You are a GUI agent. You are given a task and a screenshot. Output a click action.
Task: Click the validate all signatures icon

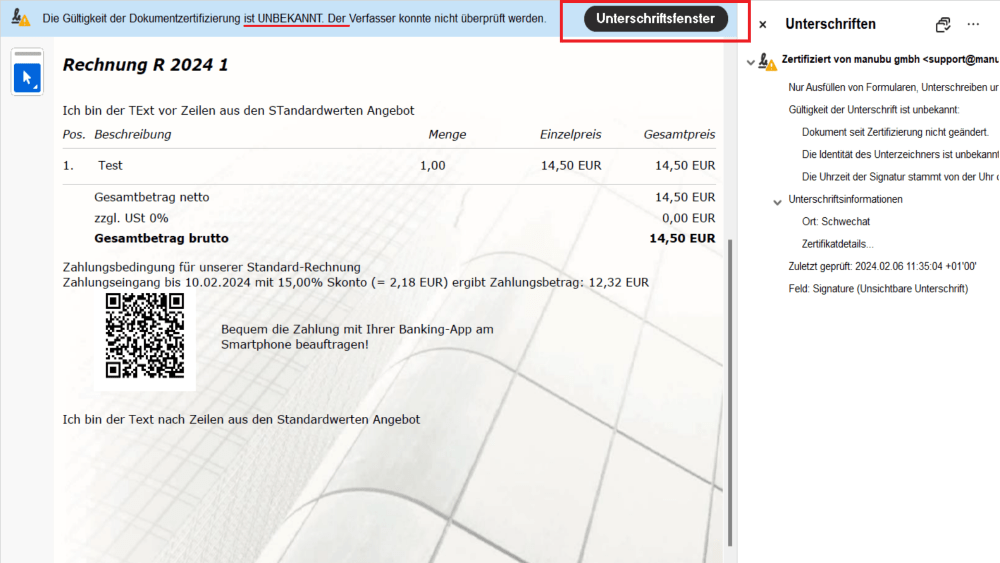pyautogui.click(x=942, y=24)
